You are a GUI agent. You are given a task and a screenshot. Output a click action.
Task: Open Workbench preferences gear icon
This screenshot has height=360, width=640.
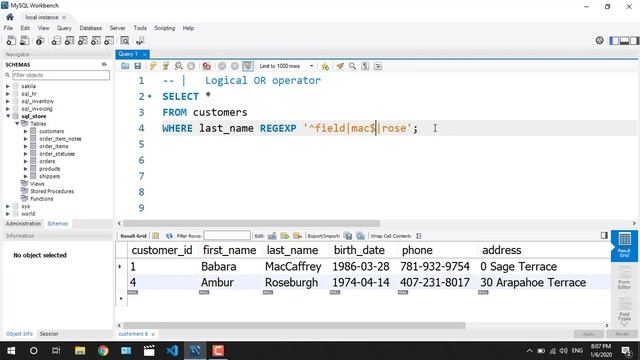tap(599, 40)
